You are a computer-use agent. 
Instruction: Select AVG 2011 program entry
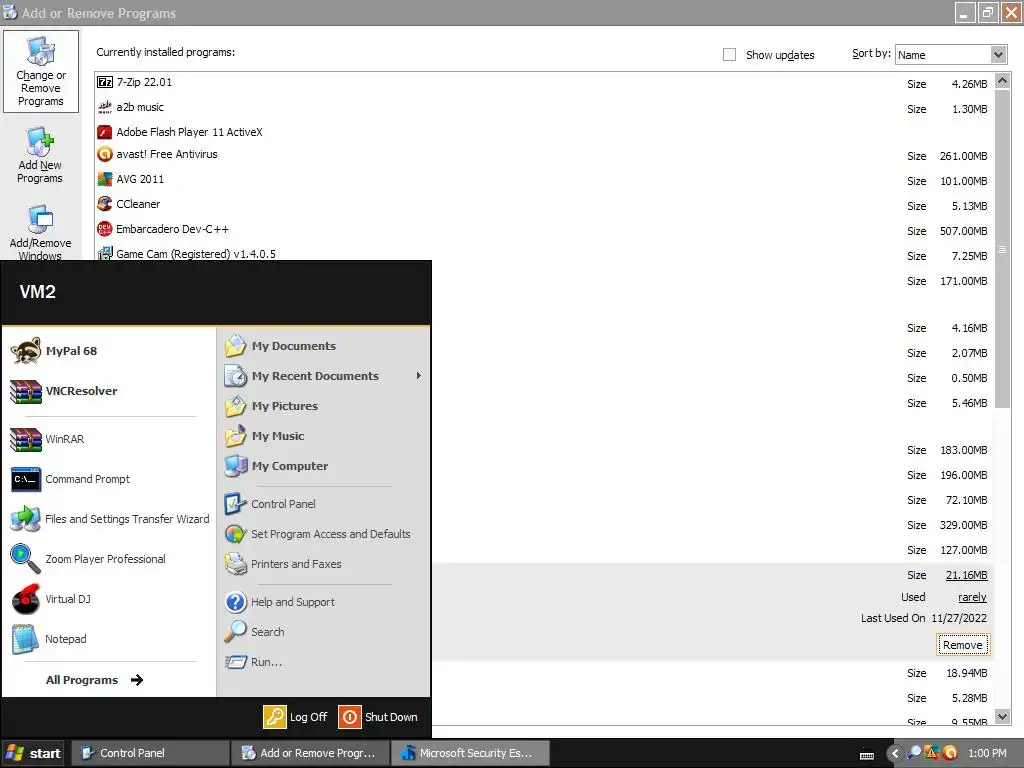(544, 180)
